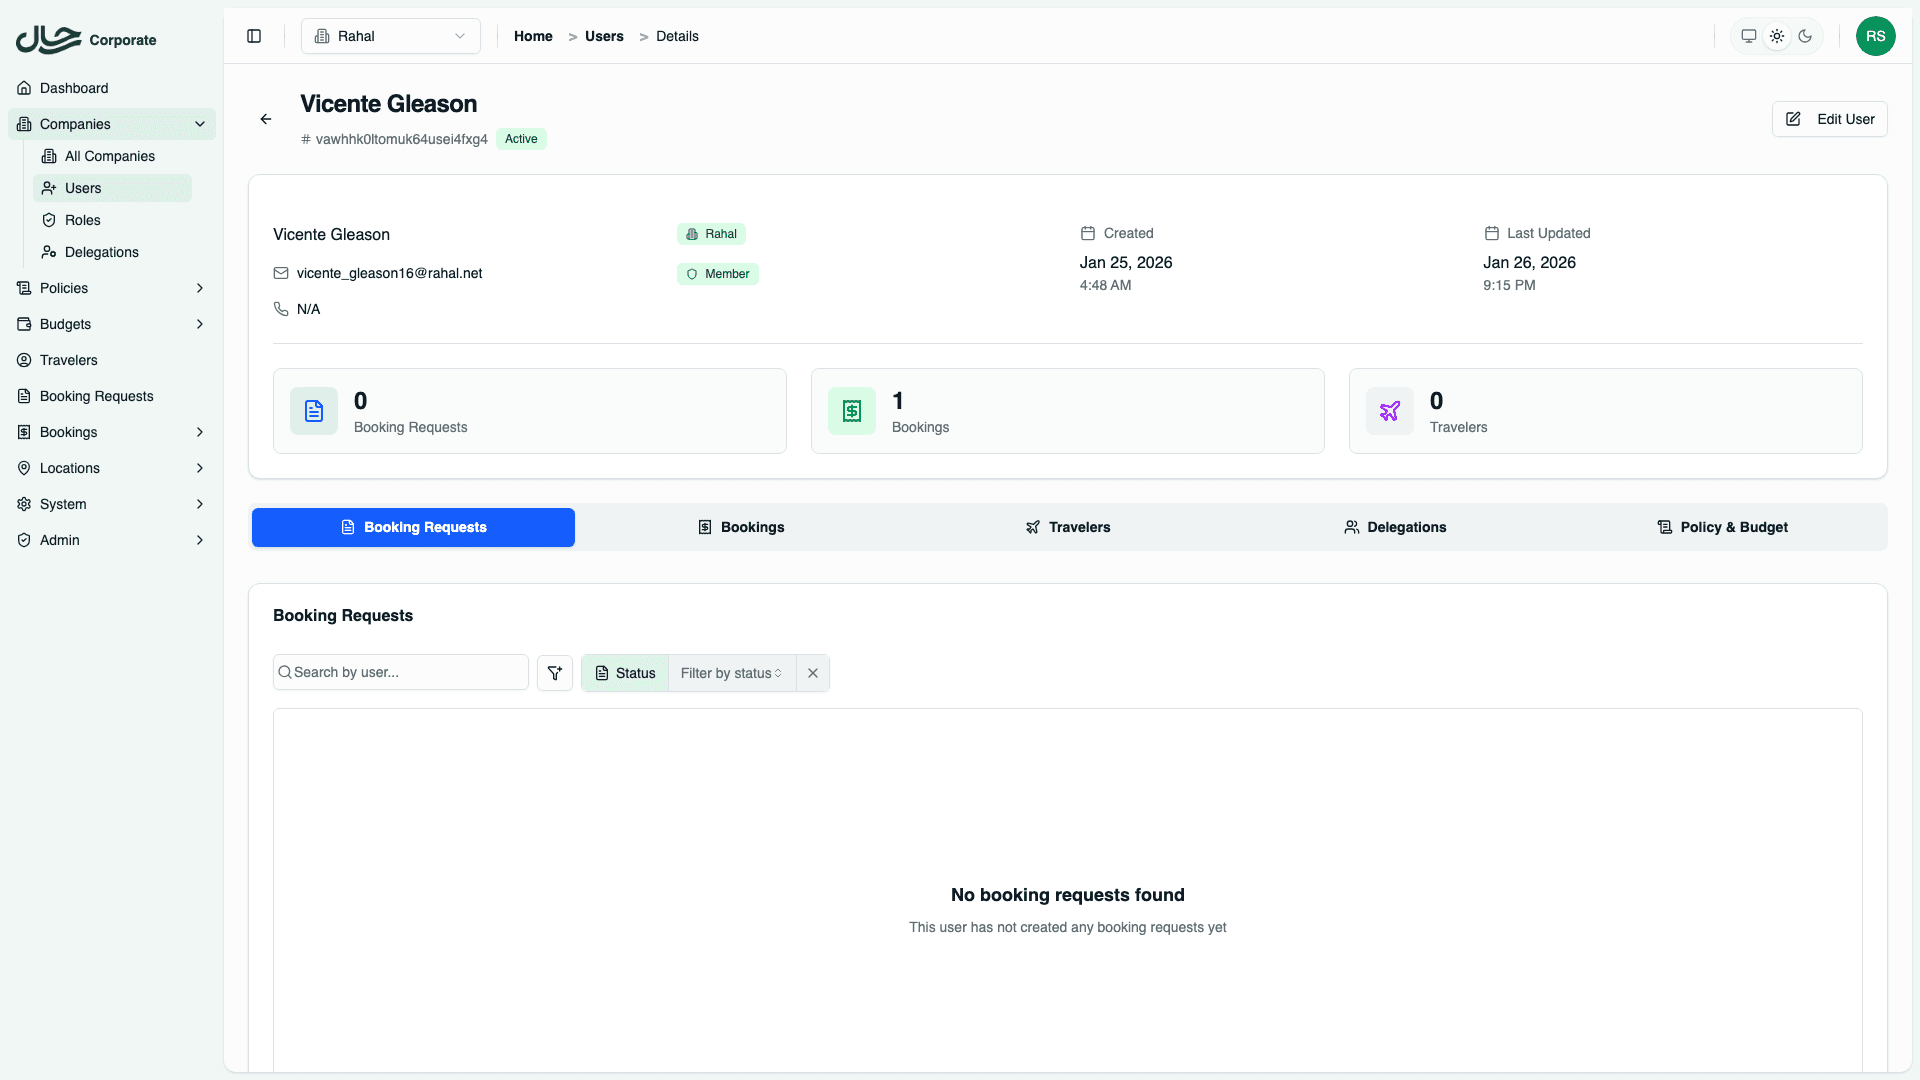Open the Filter by status dropdown

coord(731,673)
